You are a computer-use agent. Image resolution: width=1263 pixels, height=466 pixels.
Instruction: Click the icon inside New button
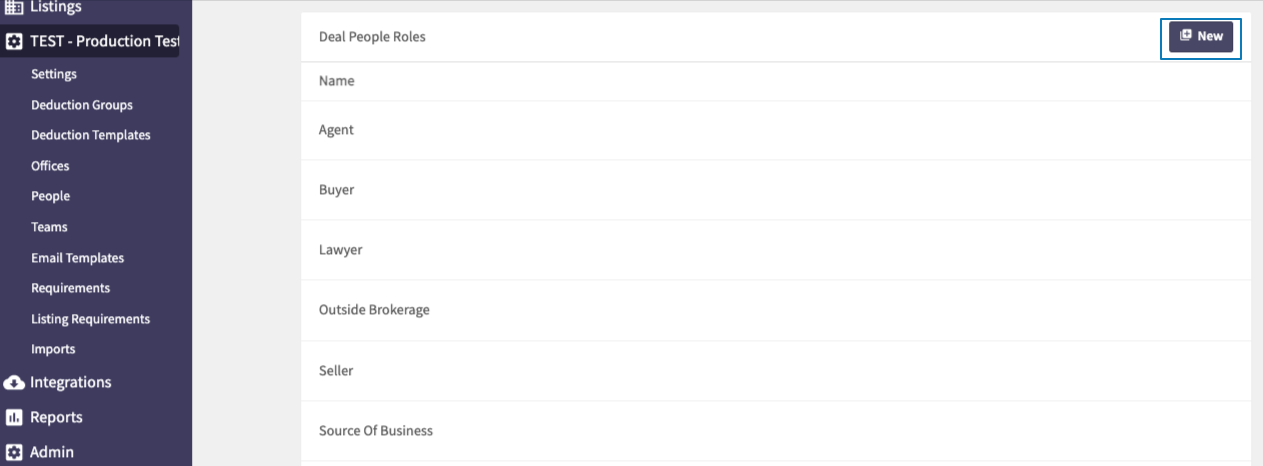tap(1186, 36)
